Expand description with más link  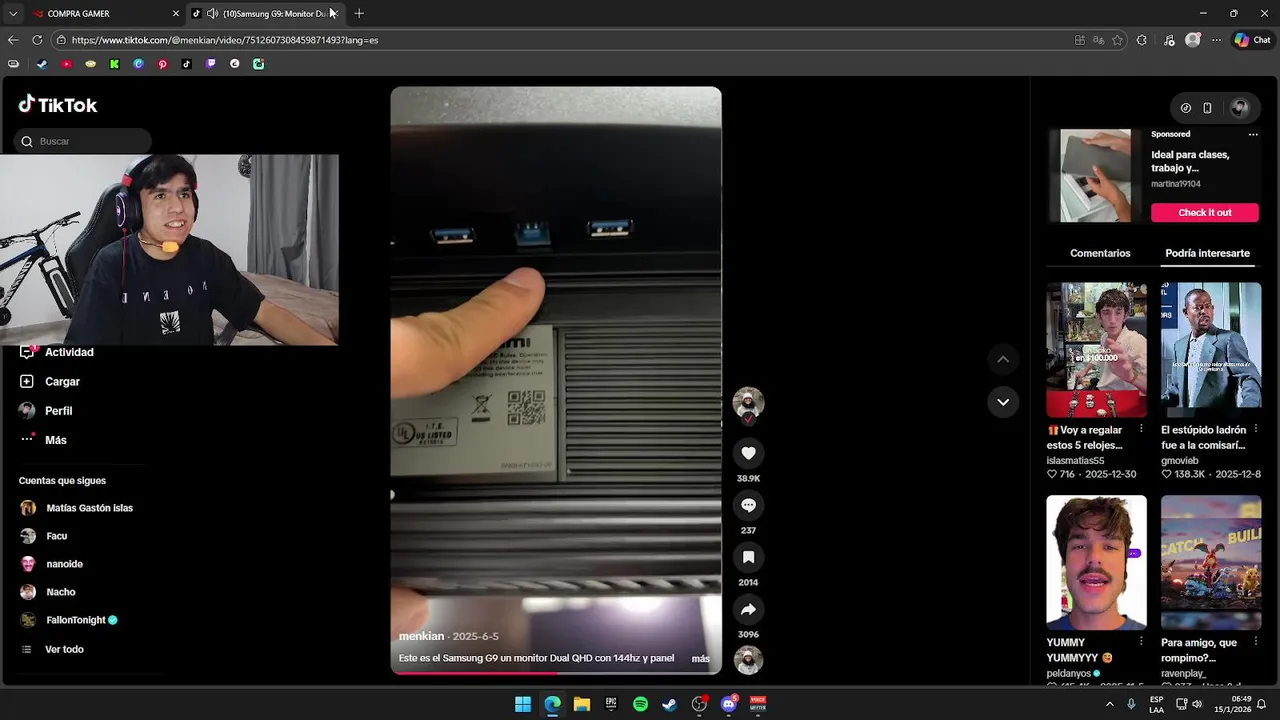[x=700, y=658]
